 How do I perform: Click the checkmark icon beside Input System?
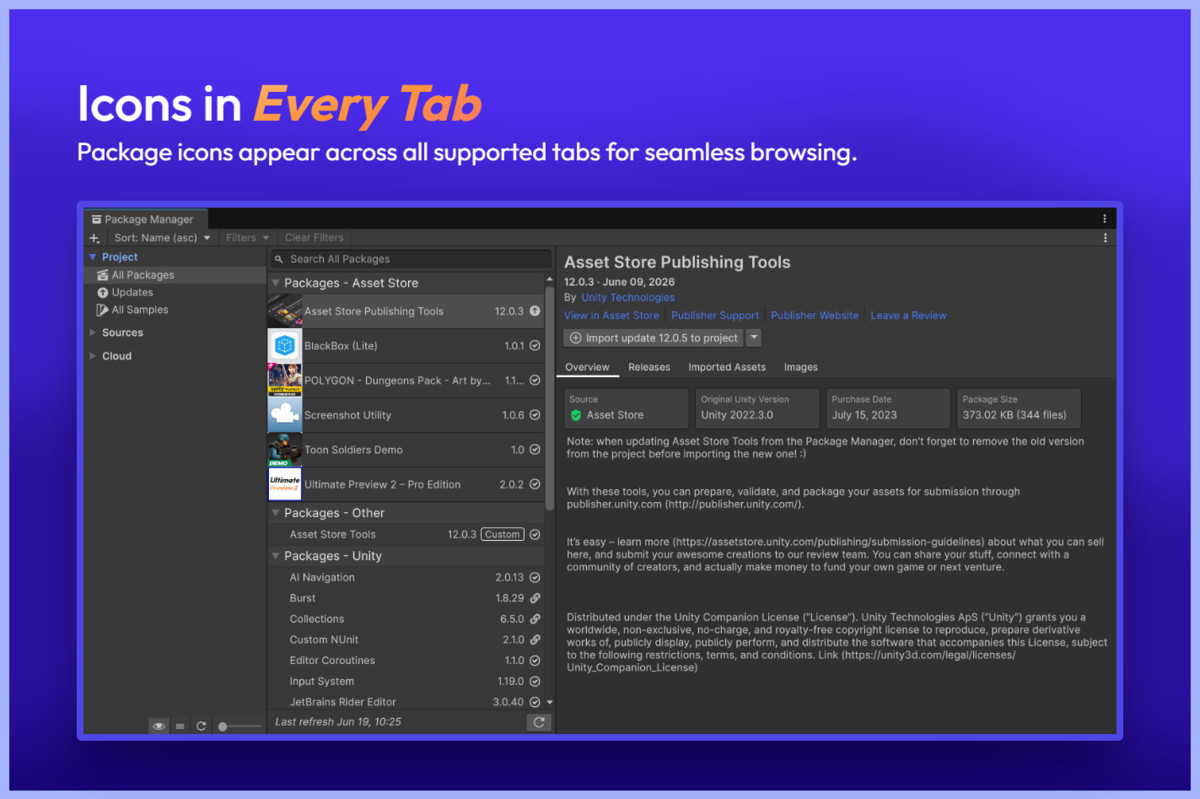click(x=535, y=682)
